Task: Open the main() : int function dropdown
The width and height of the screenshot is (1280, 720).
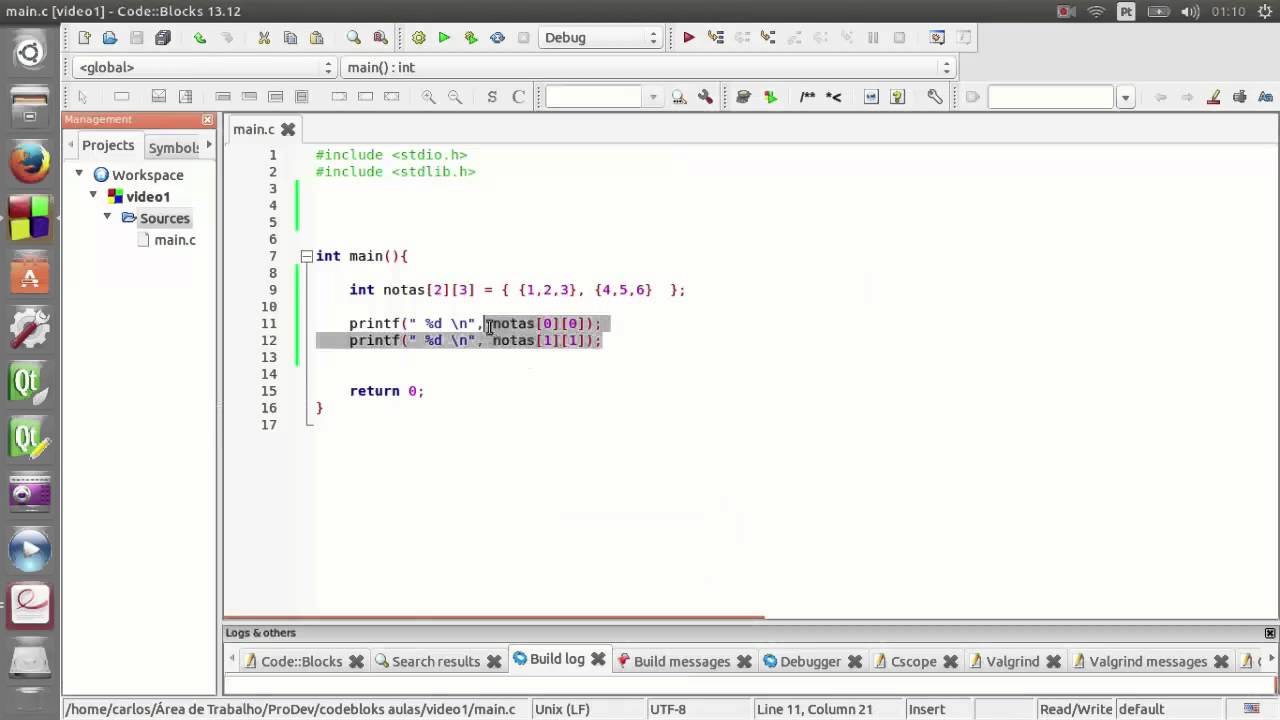Action: click(648, 67)
